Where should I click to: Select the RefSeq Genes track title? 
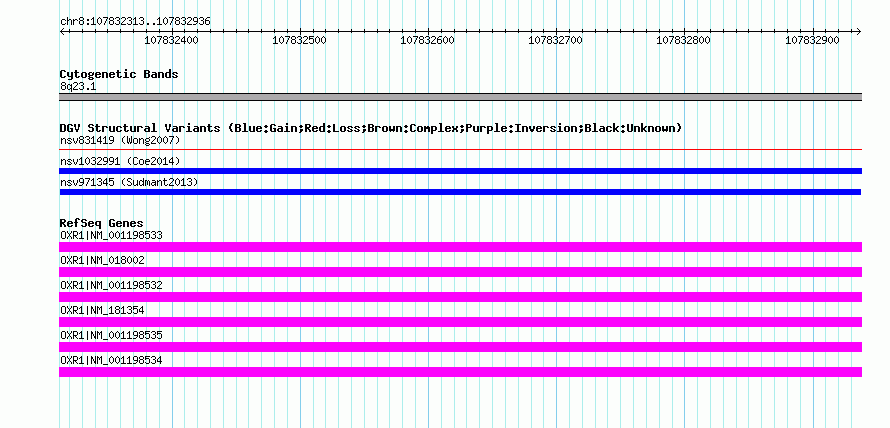point(102,223)
